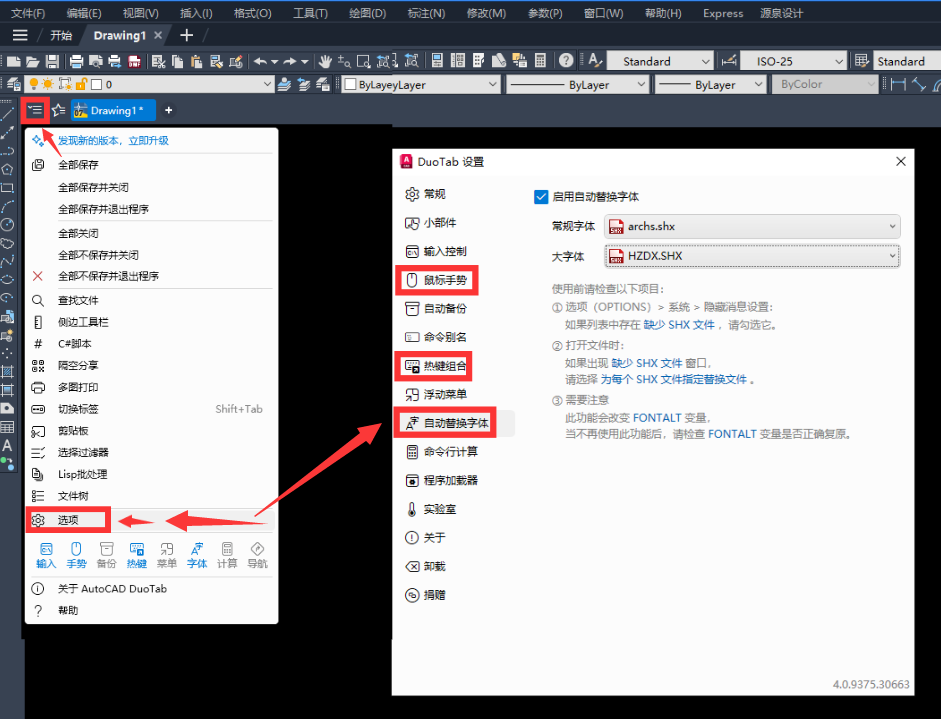Click the 计算 calculator quick toggle
Image resolution: width=941 pixels, height=719 pixels.
point(227,555)
